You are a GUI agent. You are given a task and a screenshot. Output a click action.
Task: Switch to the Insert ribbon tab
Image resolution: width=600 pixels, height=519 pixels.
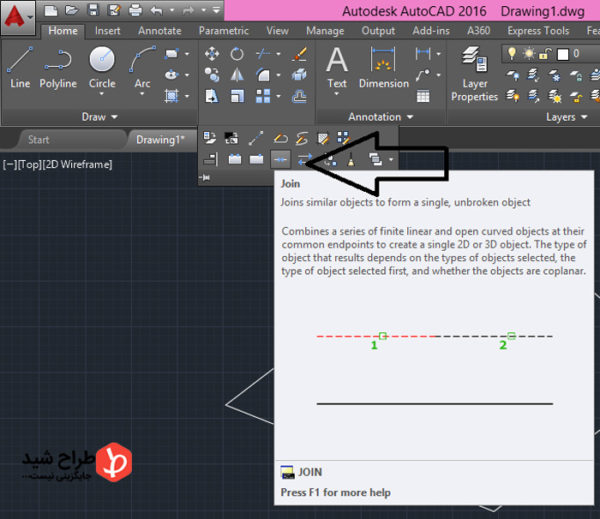[x=108, y=31]
